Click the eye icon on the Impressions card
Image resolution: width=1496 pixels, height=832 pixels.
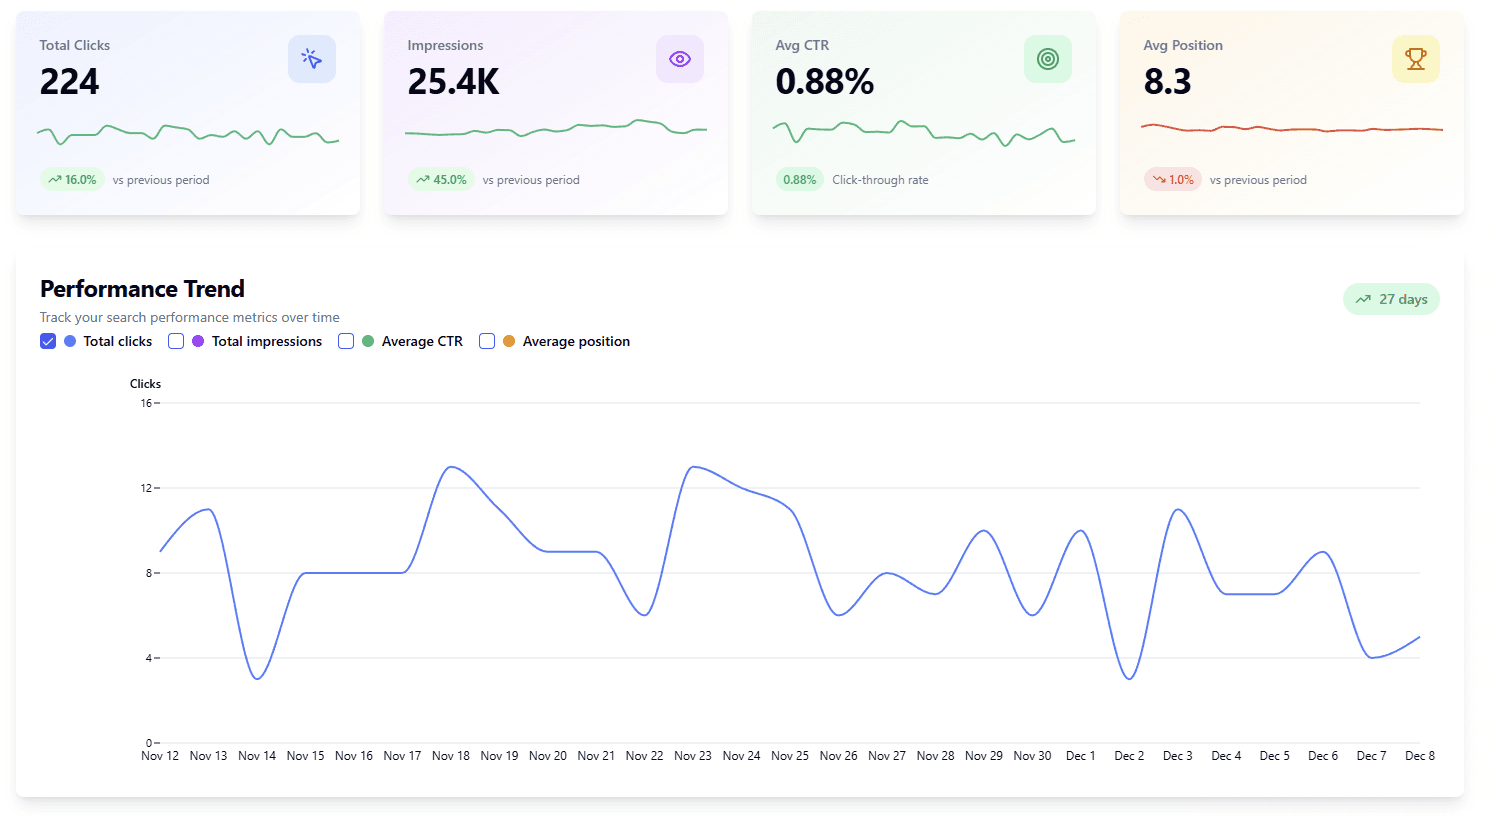(x=680, y=59)
